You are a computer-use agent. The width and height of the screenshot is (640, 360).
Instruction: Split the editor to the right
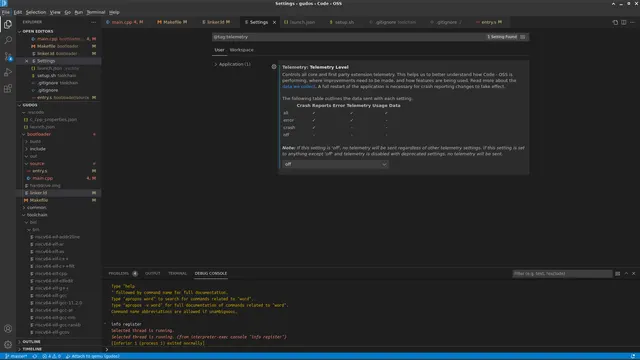pyautogui.click(x=624, y=22)
